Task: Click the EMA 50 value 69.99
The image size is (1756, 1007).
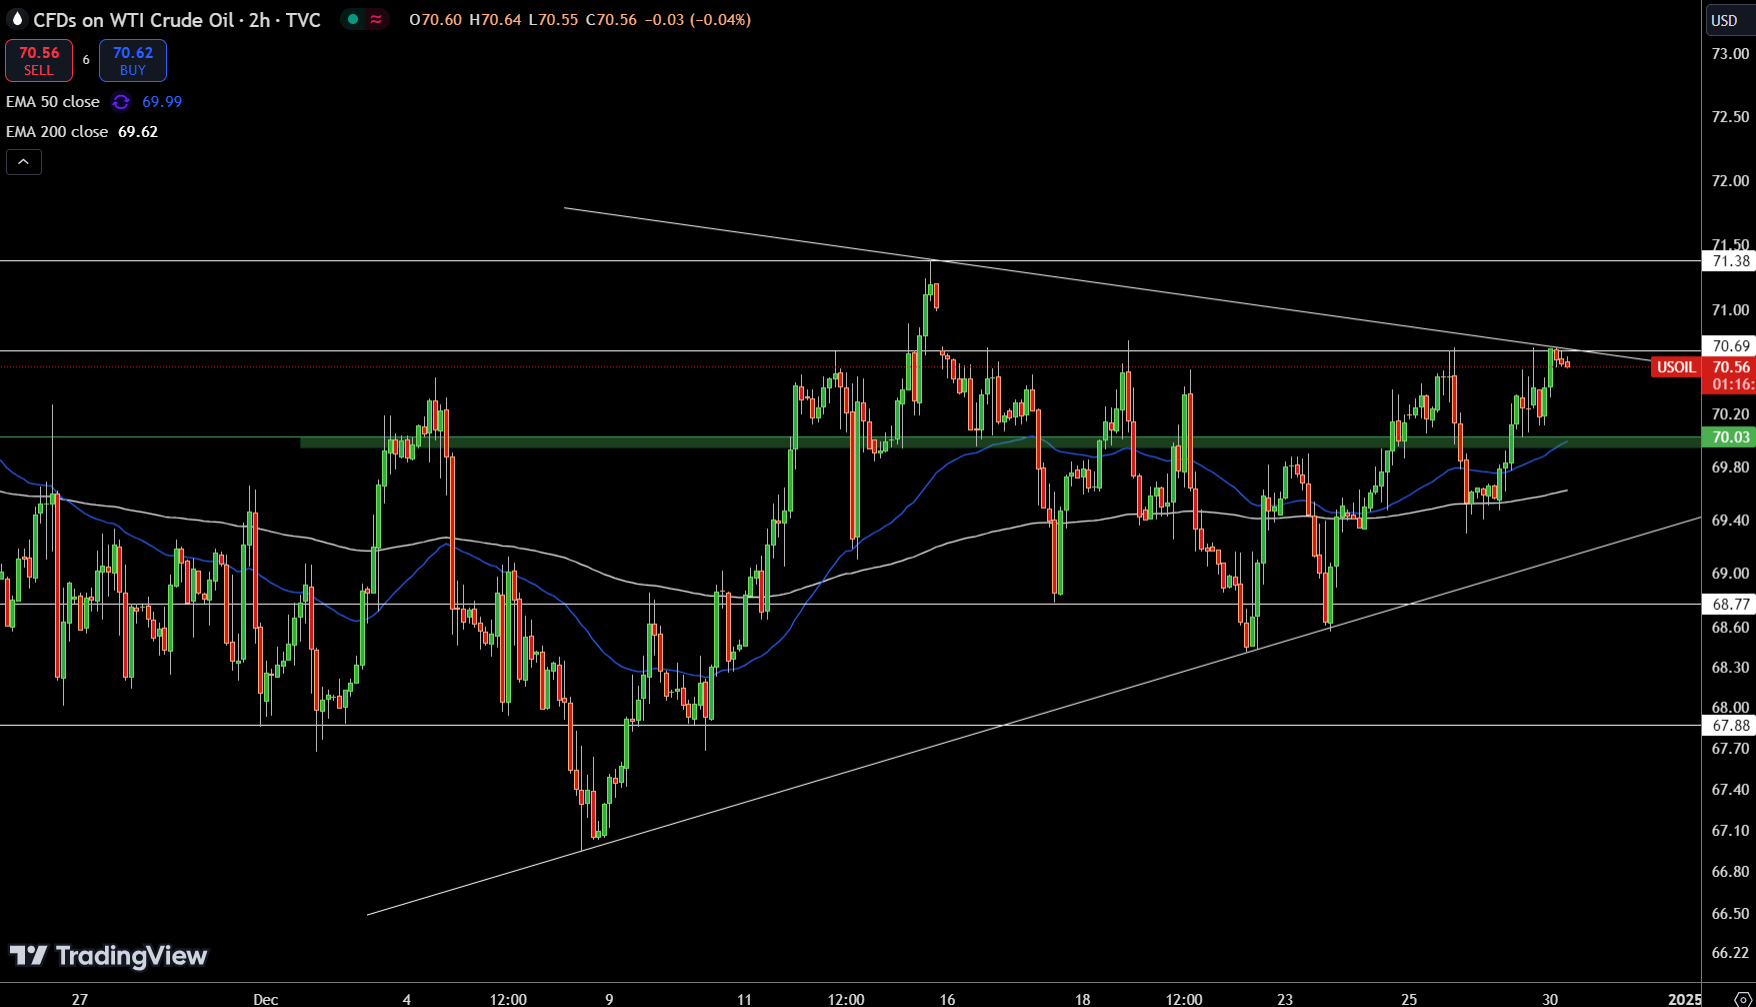Action: click(x=162, y=102)
